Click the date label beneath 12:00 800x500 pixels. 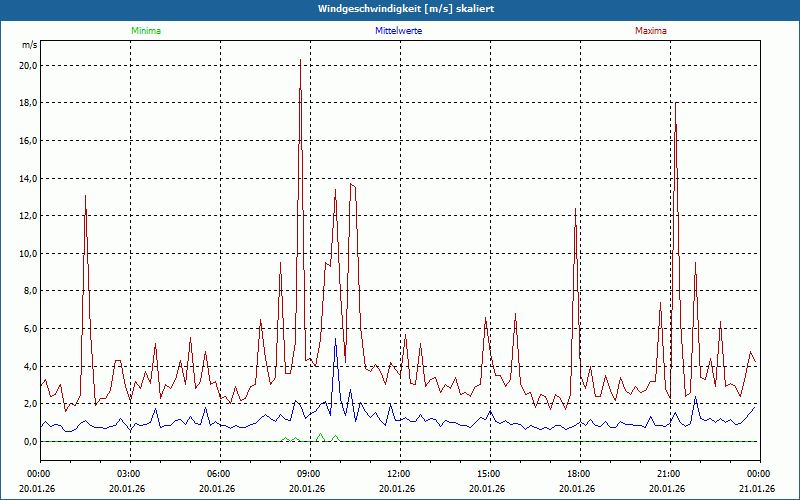[x=398, y=489]
